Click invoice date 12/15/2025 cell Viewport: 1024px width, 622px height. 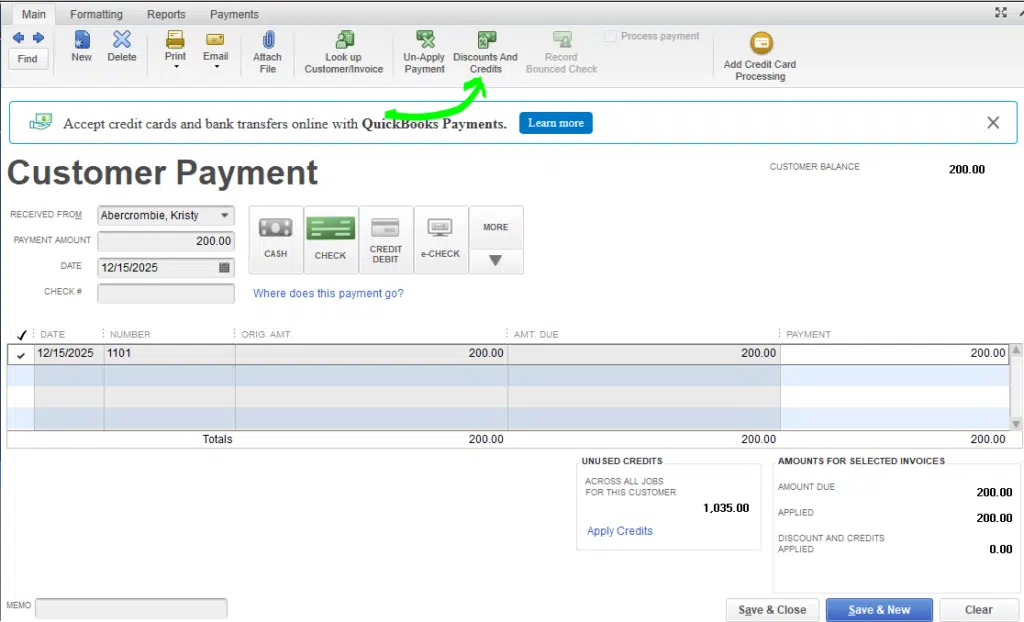click(69, 353)
